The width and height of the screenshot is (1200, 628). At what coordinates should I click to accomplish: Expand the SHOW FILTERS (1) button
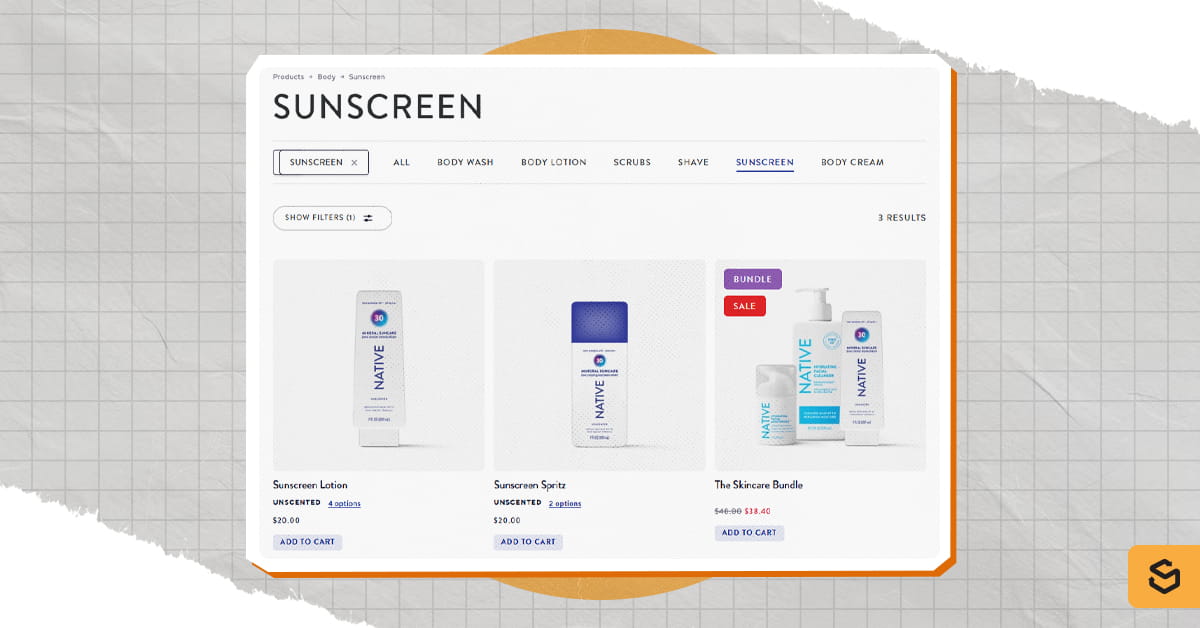(x=332, y=218)
